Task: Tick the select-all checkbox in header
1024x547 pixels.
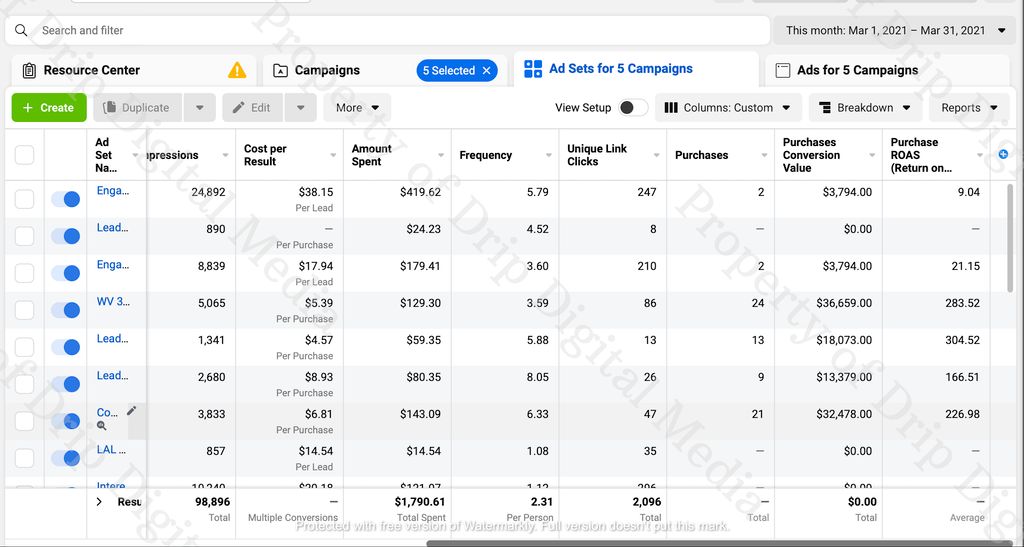Action: pyautogui.click(x=24, y=155)
